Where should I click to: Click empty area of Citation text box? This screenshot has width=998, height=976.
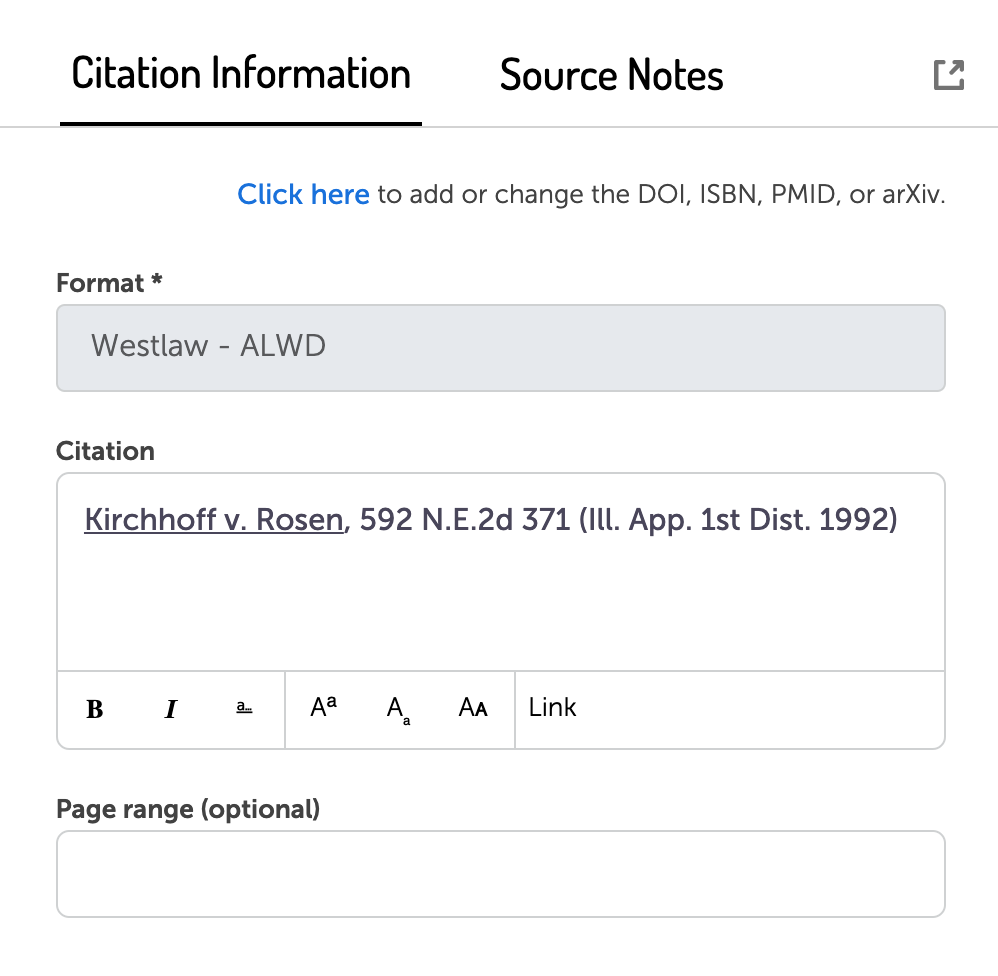[501, 605]
